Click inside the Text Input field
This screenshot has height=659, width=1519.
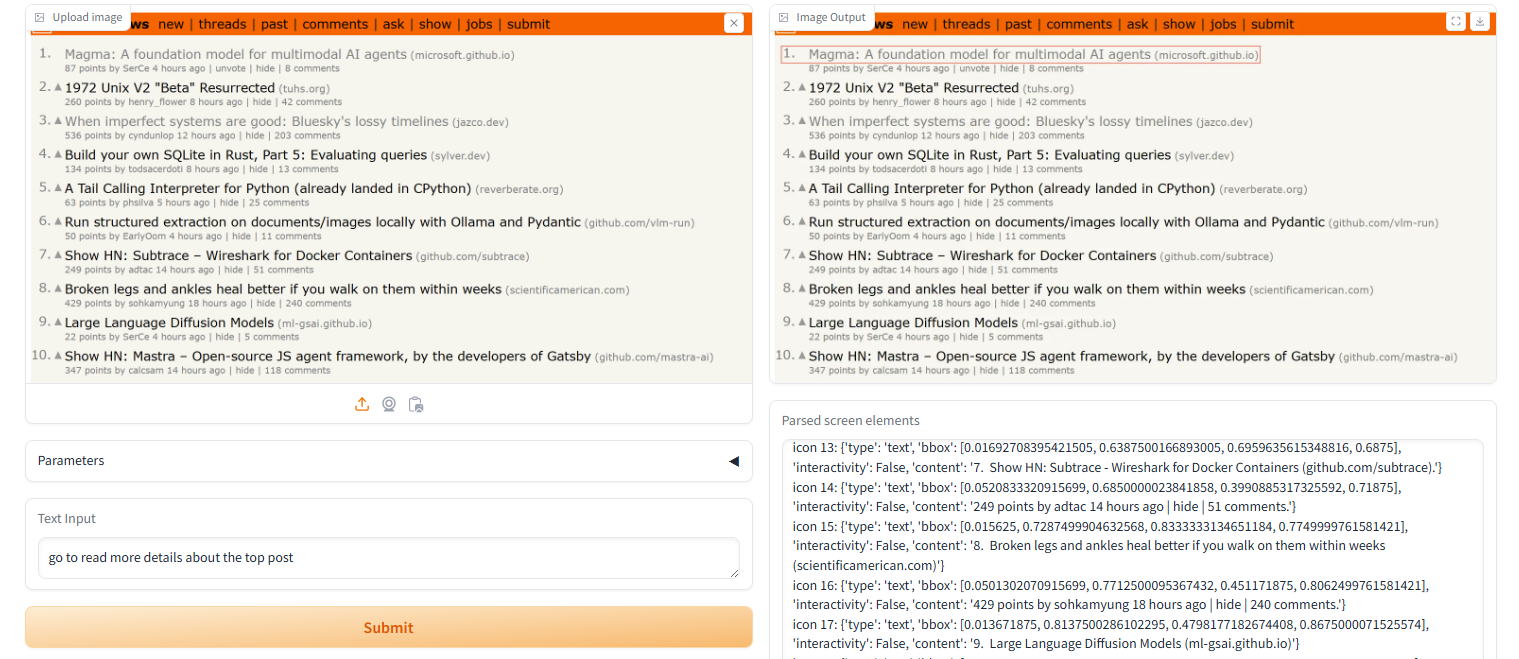click(x=388, y=558)
